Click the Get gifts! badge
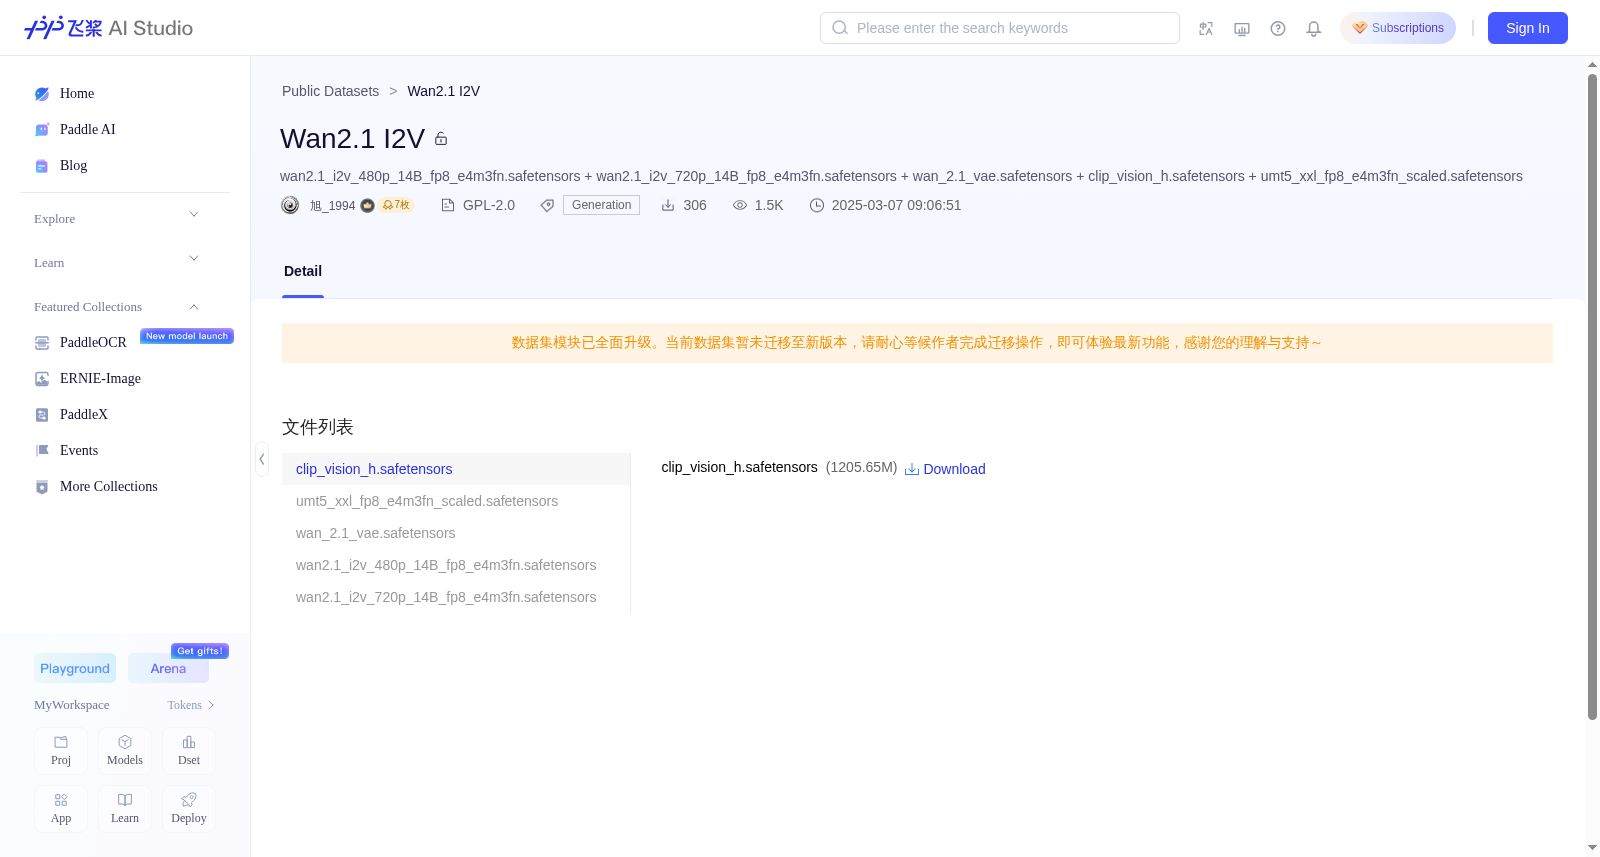Image resolution: width=1600 pixels, height=857 pixels. [x=200, y=651]
